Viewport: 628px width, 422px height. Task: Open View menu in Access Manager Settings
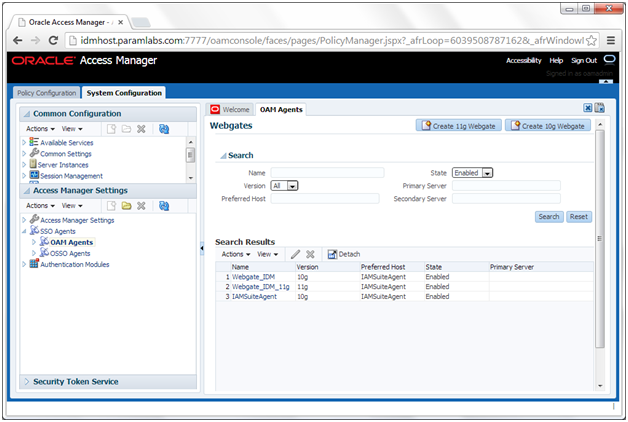pyautogui.click(x=72, y=206)
